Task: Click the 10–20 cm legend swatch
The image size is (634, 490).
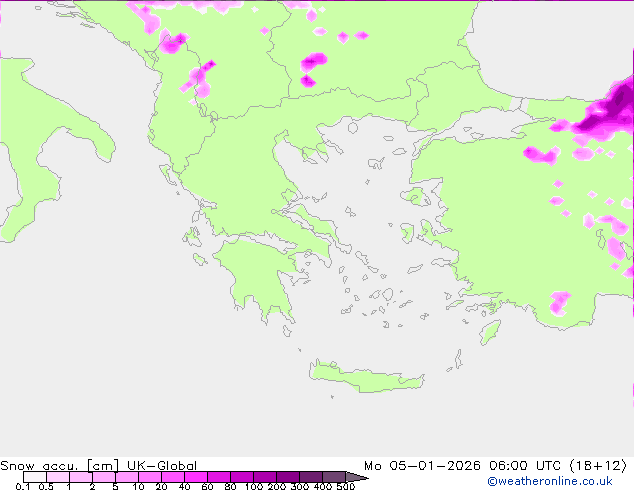Action: 150,477
